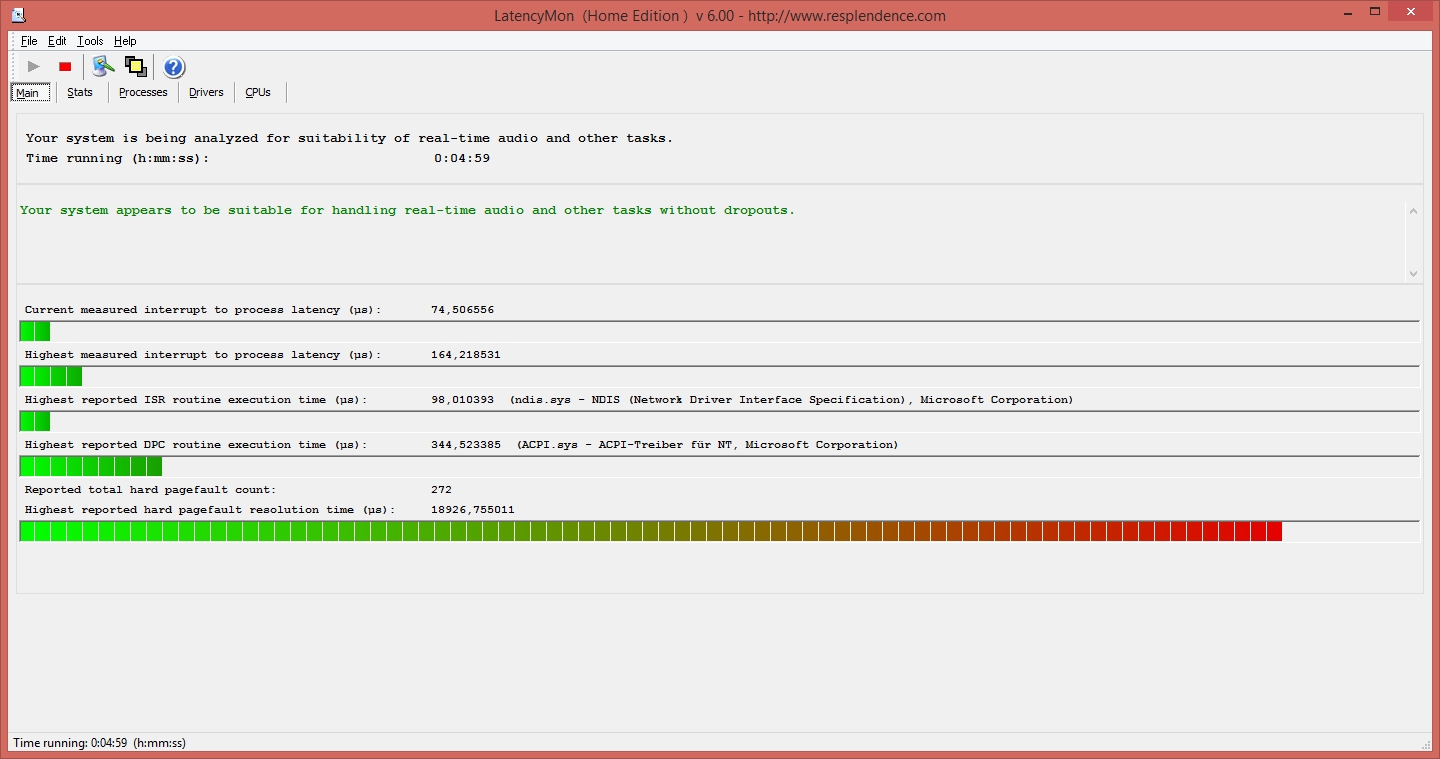Open help via the blue question mark
This screenshot has width=1440, height=759.
174,67
